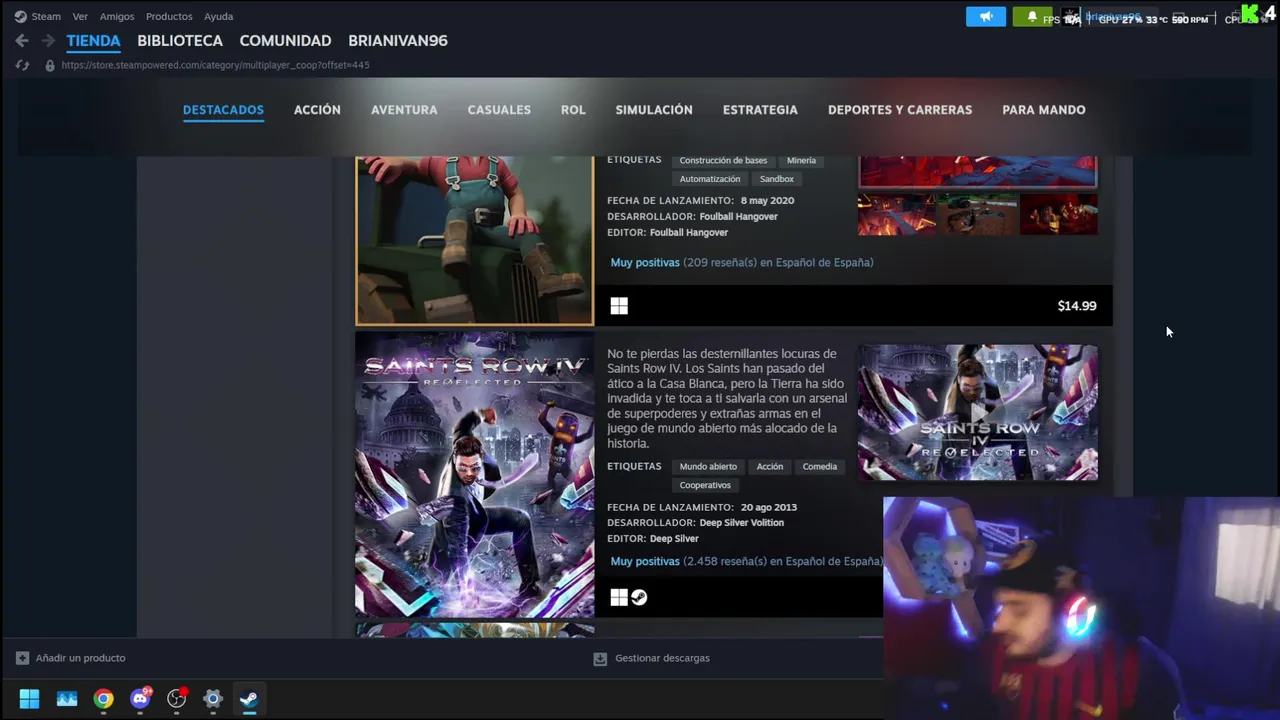Open the BRIANIVAN96 profile section
The width and height of the screenshot is (1280, 720).
(x=398, y=41)
